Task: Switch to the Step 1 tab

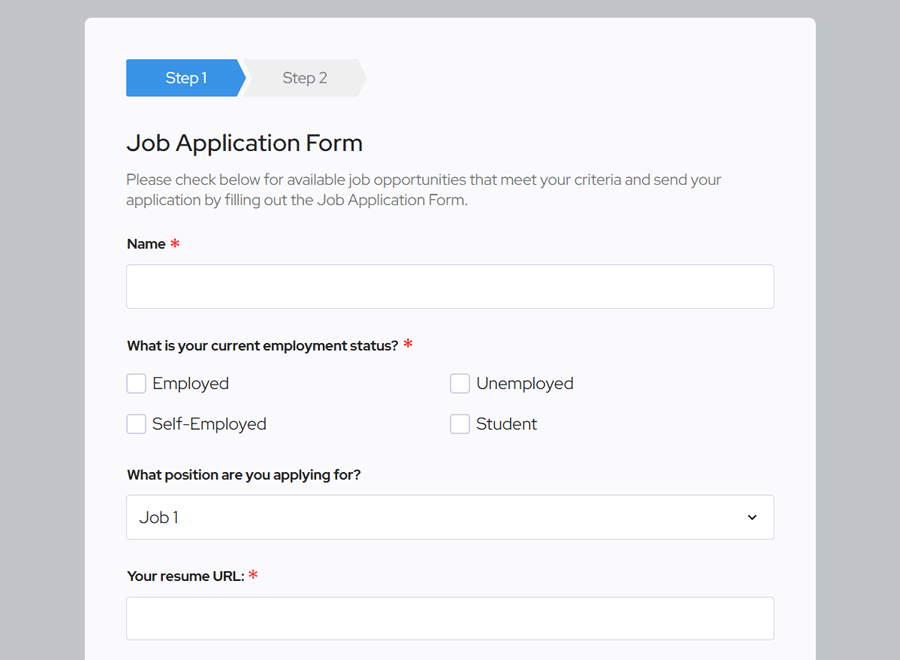Action: (185, 78)
